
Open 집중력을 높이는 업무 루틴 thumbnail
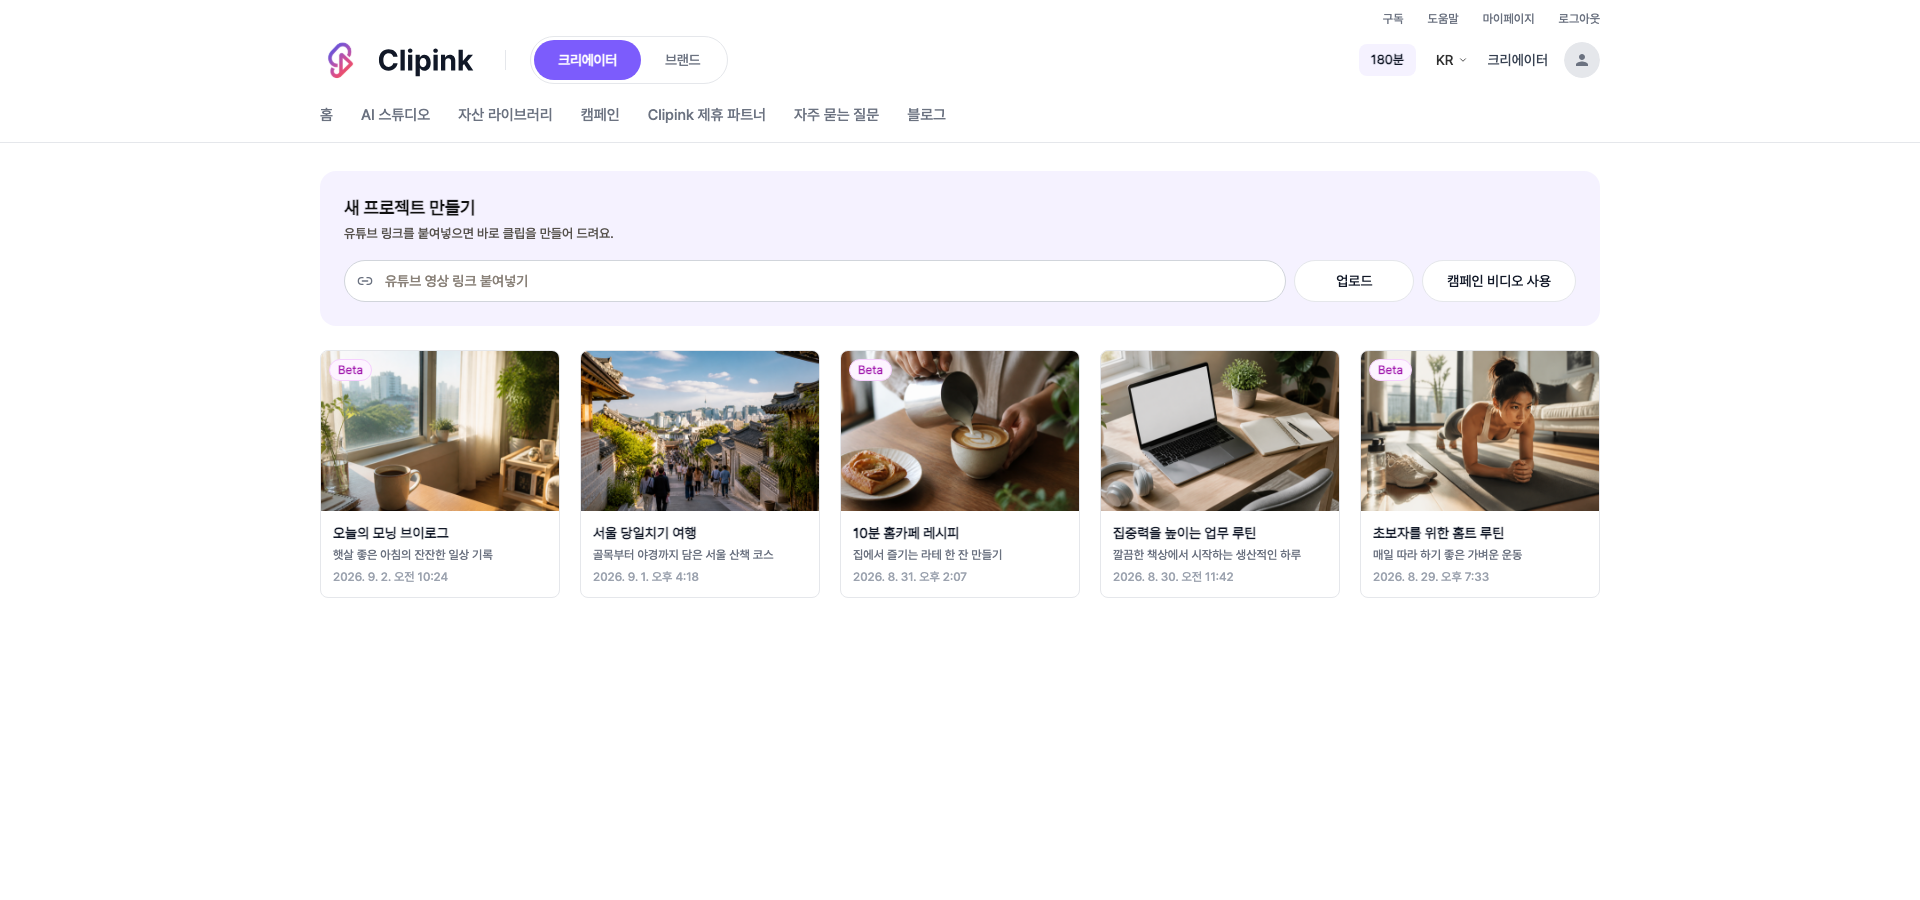coord(1220,431)
